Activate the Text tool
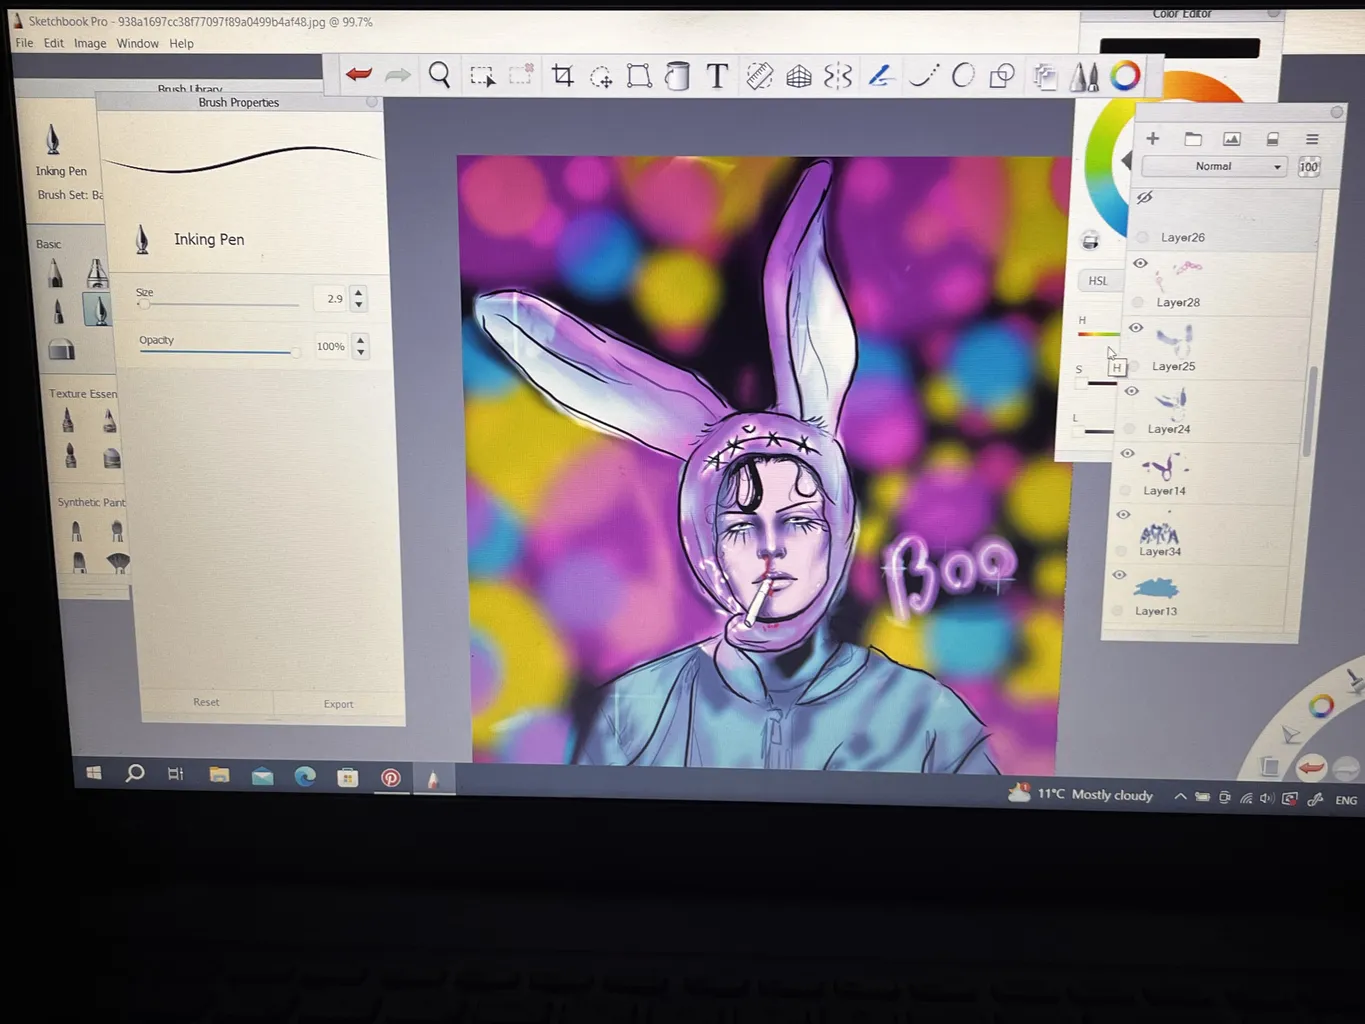 point(717,76)
